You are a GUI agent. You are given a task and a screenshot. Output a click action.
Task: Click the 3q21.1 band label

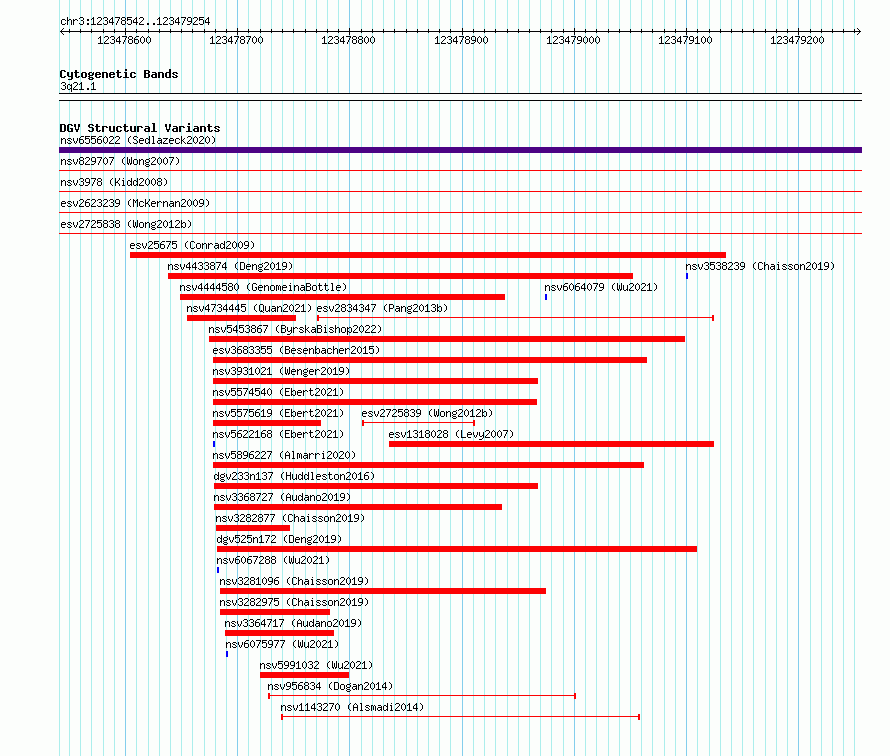(78, 86)
